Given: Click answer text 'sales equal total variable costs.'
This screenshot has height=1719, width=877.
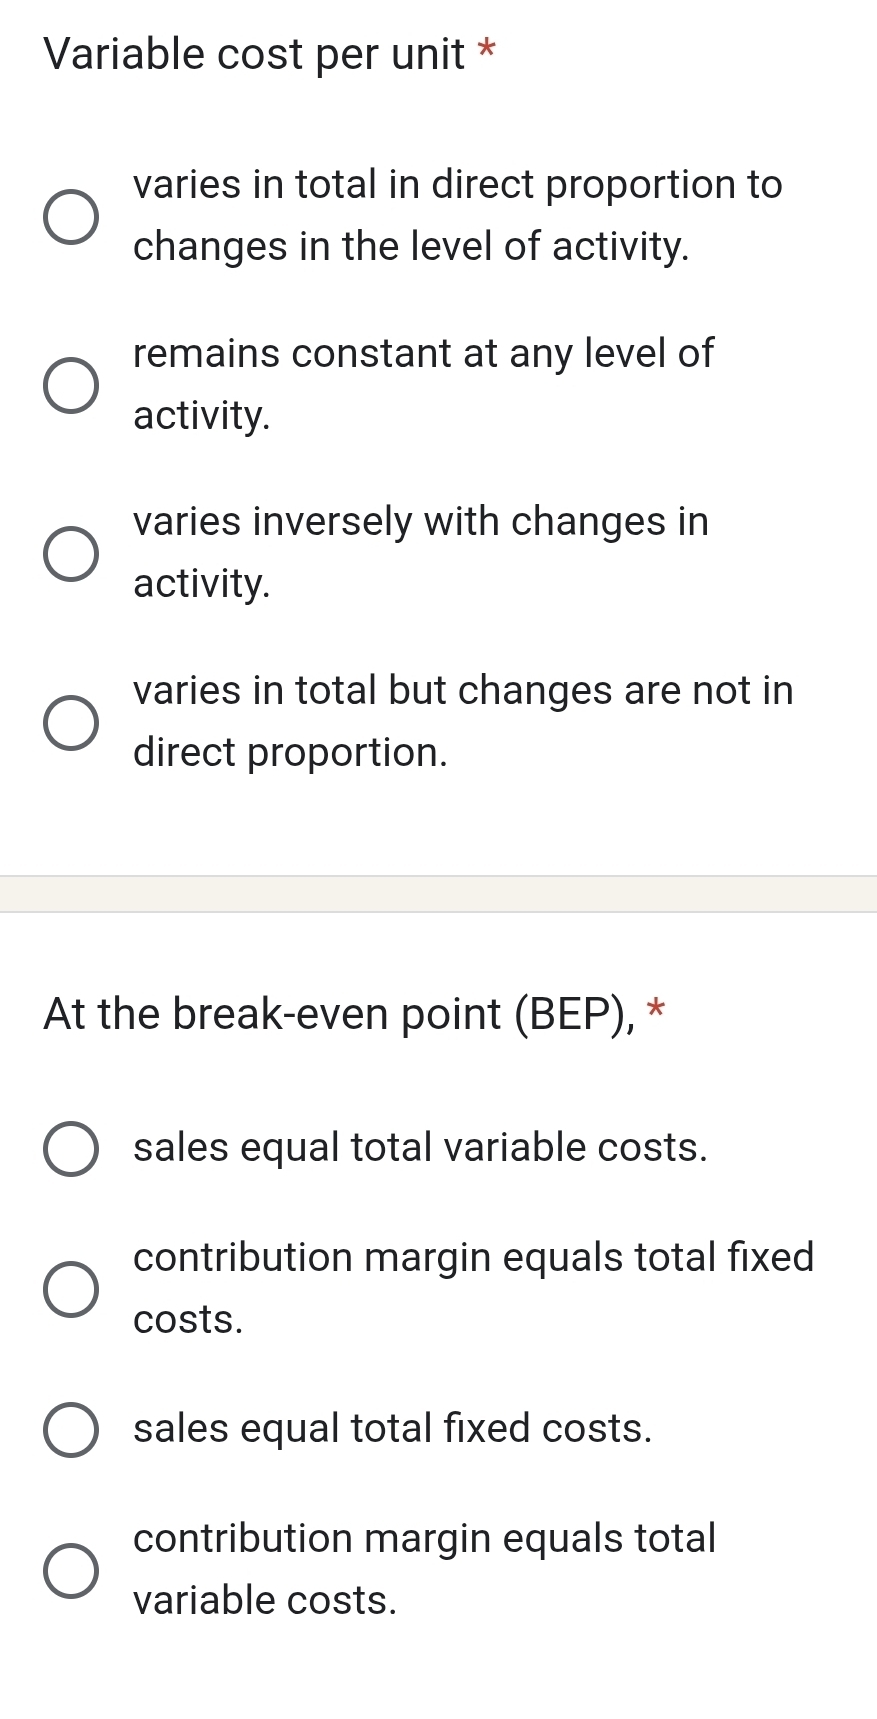Looking at the screenshot, I should (420, 1148).
